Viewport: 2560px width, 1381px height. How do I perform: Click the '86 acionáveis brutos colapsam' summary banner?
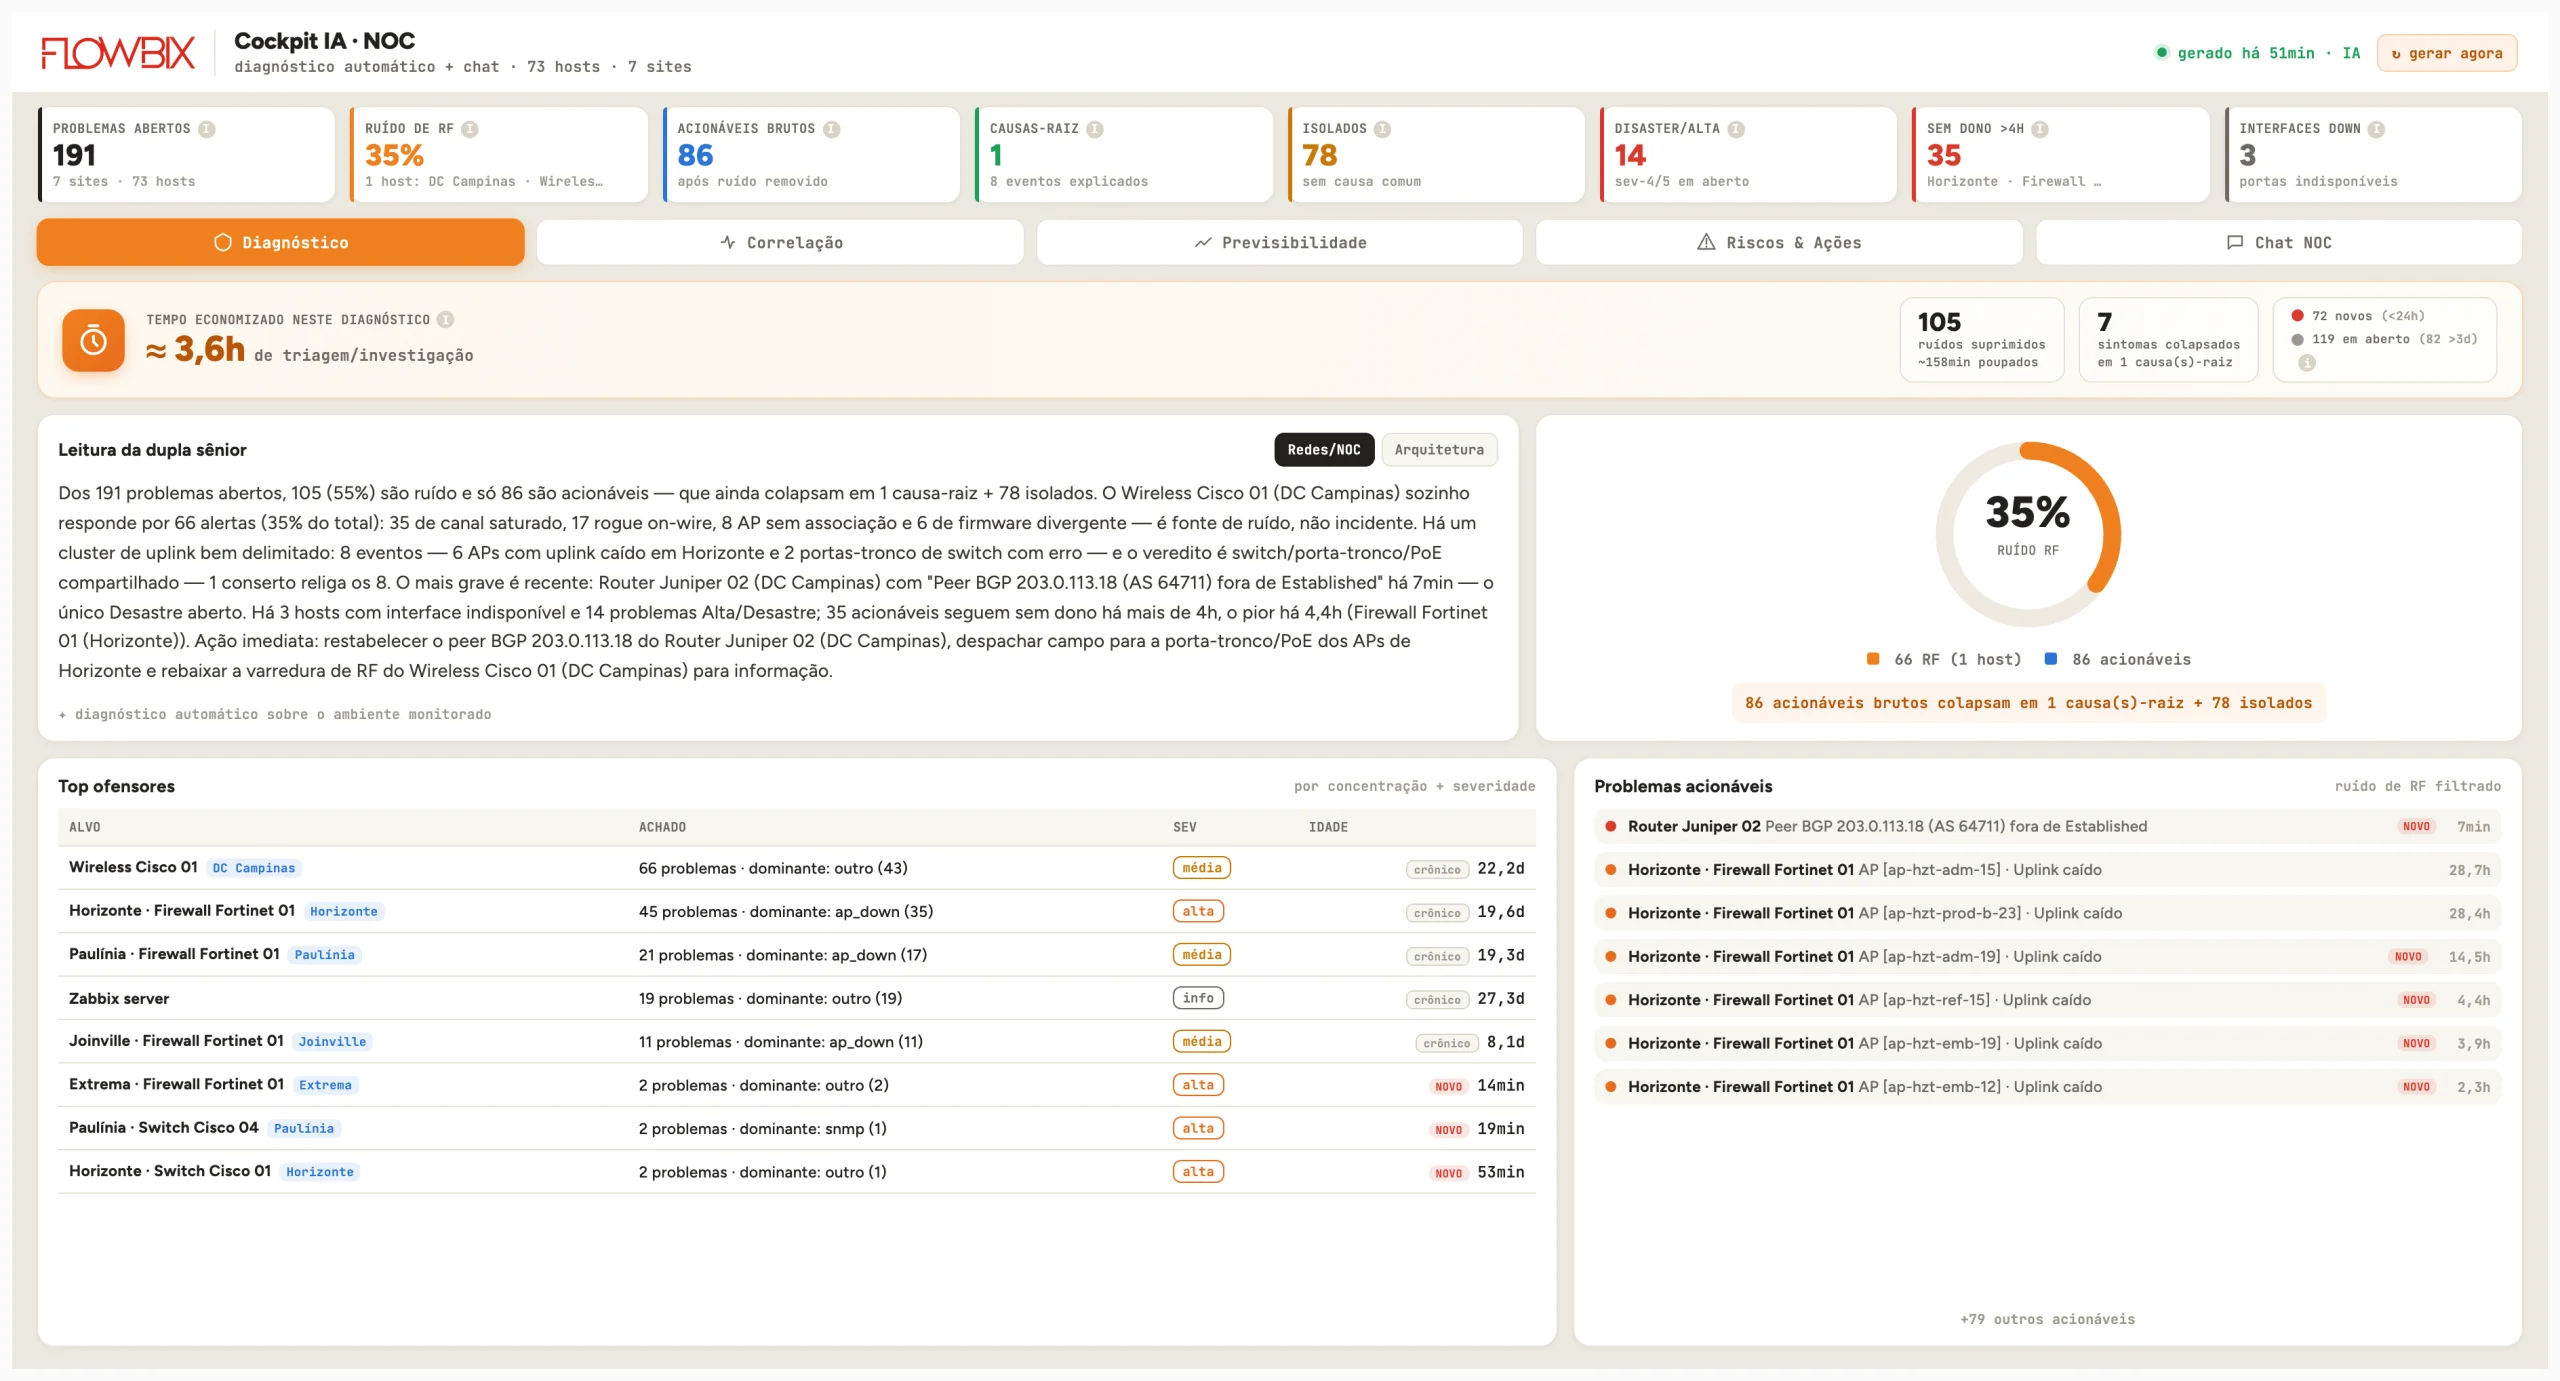2028,703
